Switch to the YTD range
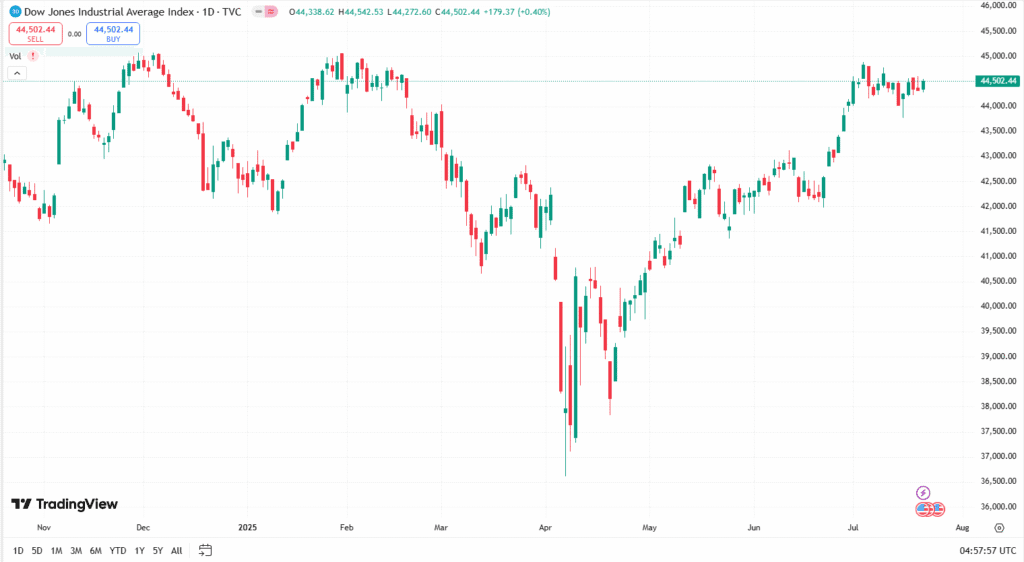Image resolution: width=1024 pixels, height=562 pixels. click(118, 551)
